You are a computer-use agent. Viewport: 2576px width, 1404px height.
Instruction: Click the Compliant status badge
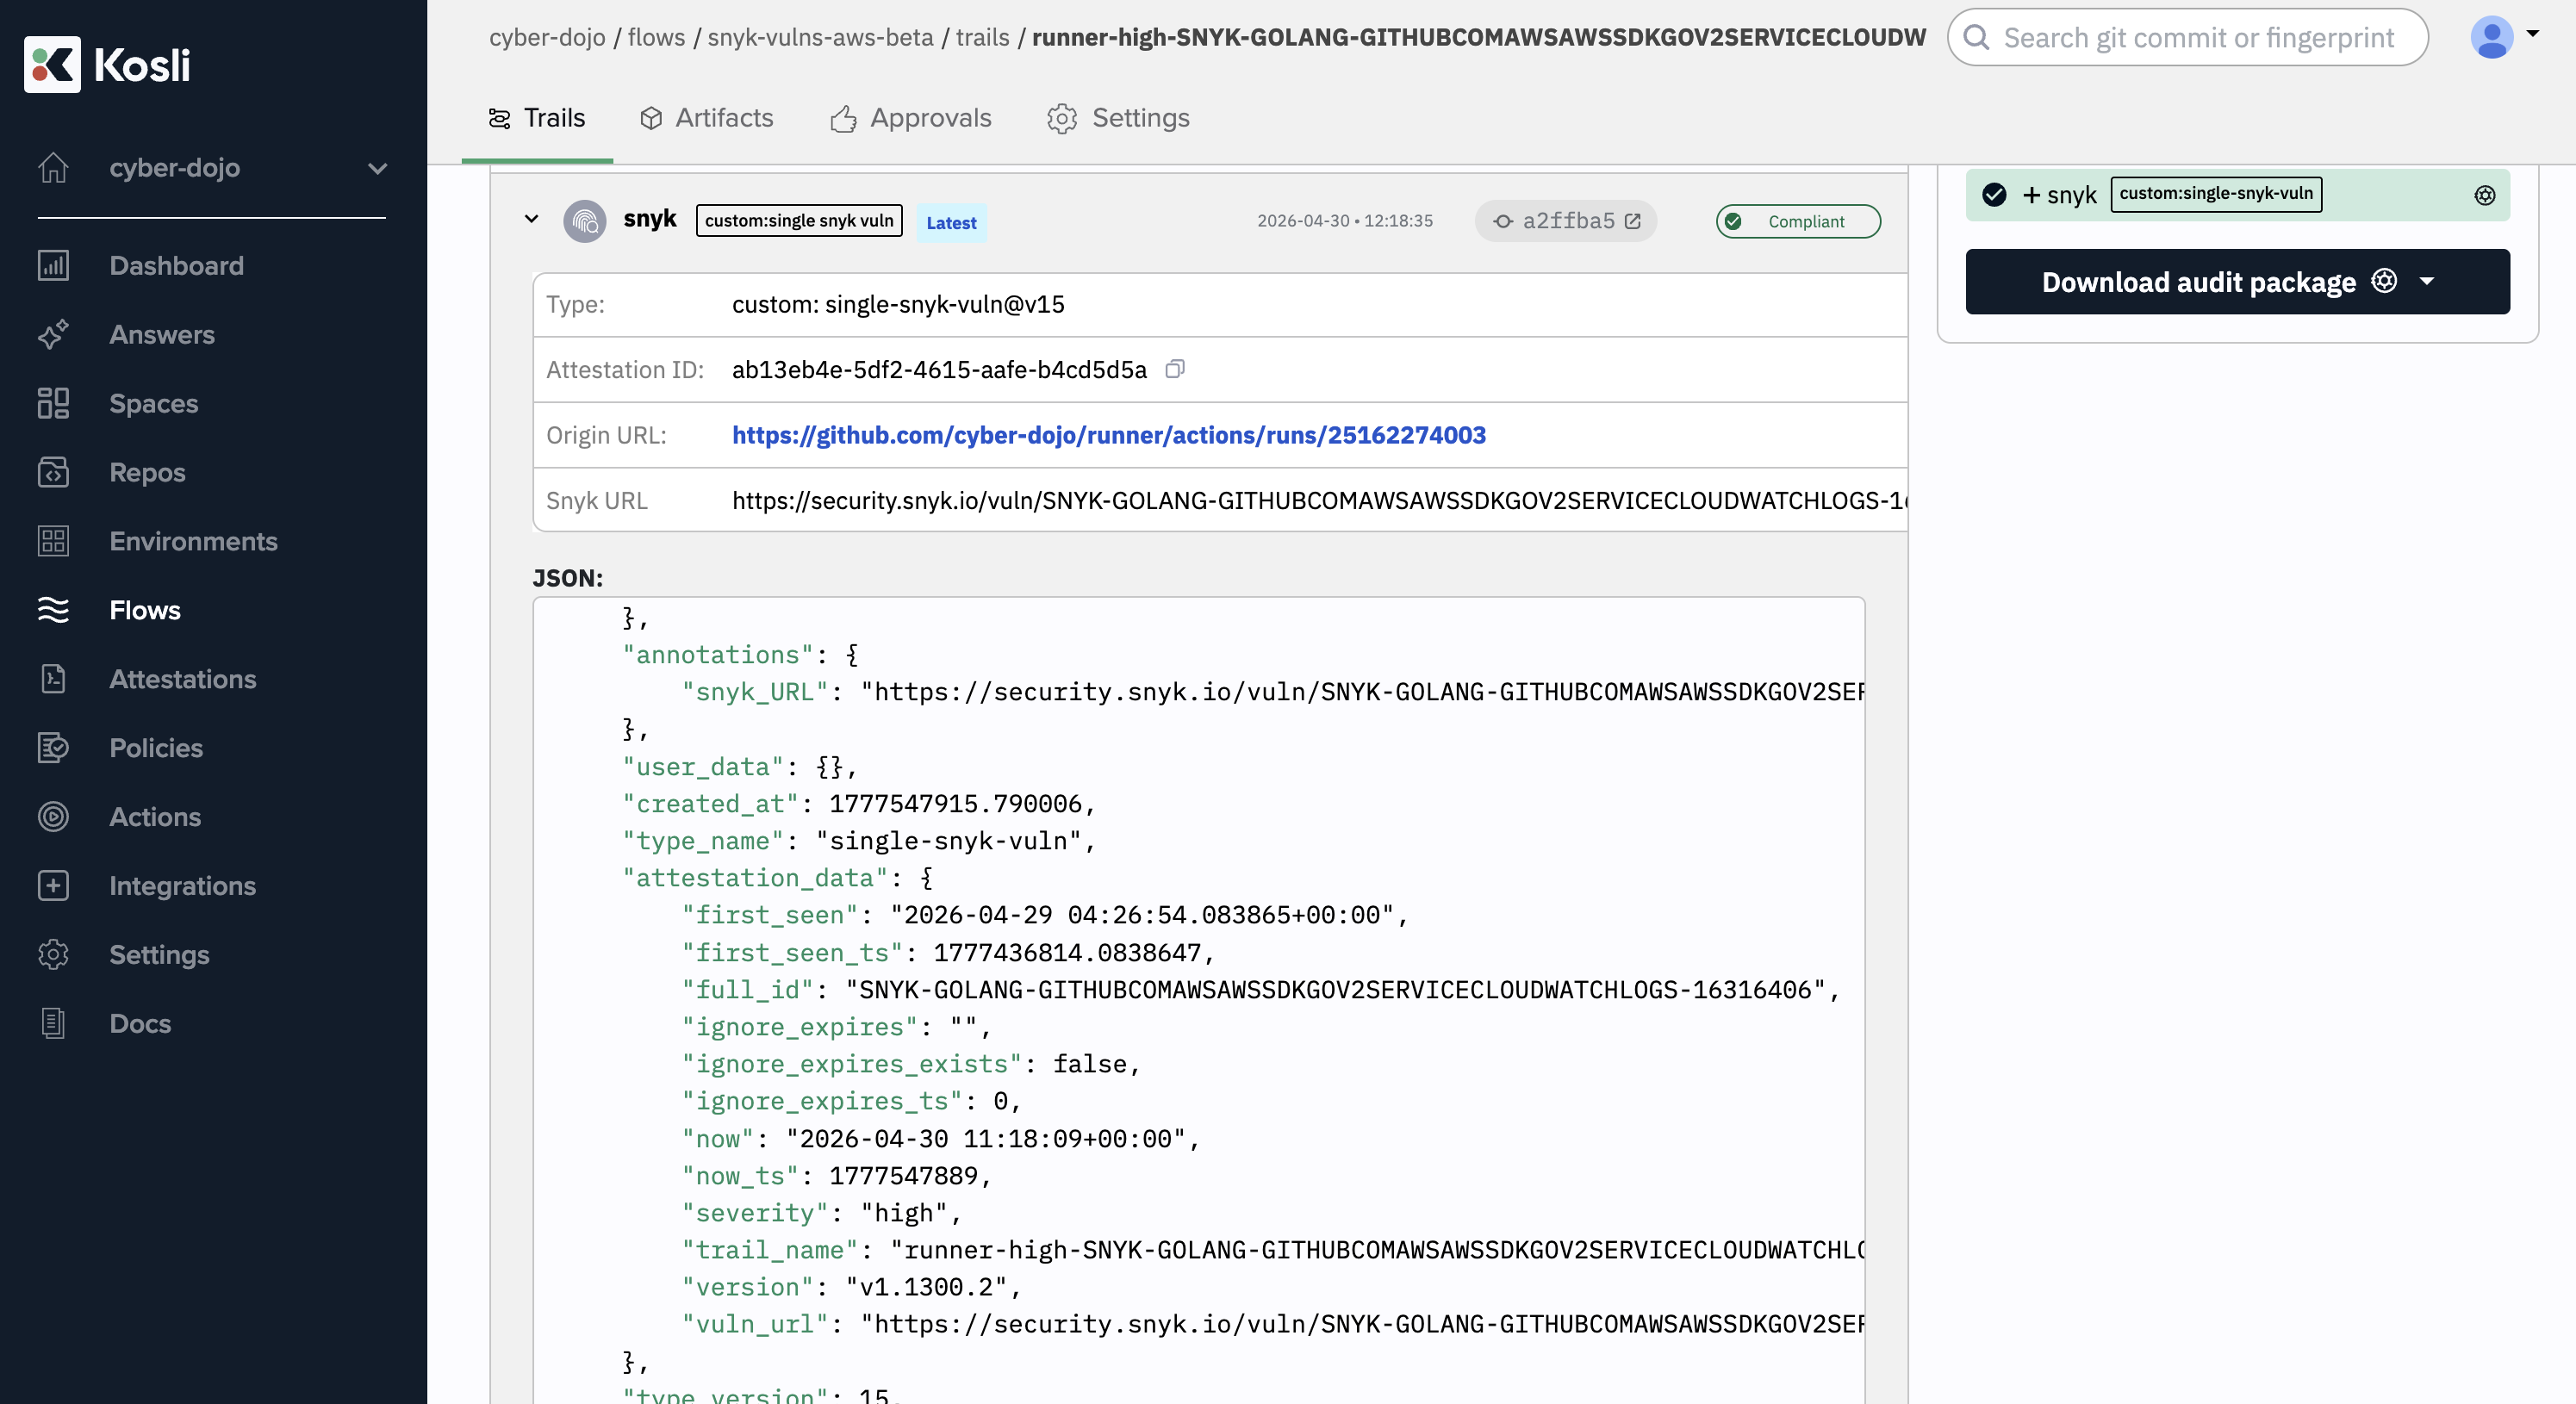(1798, 222)
